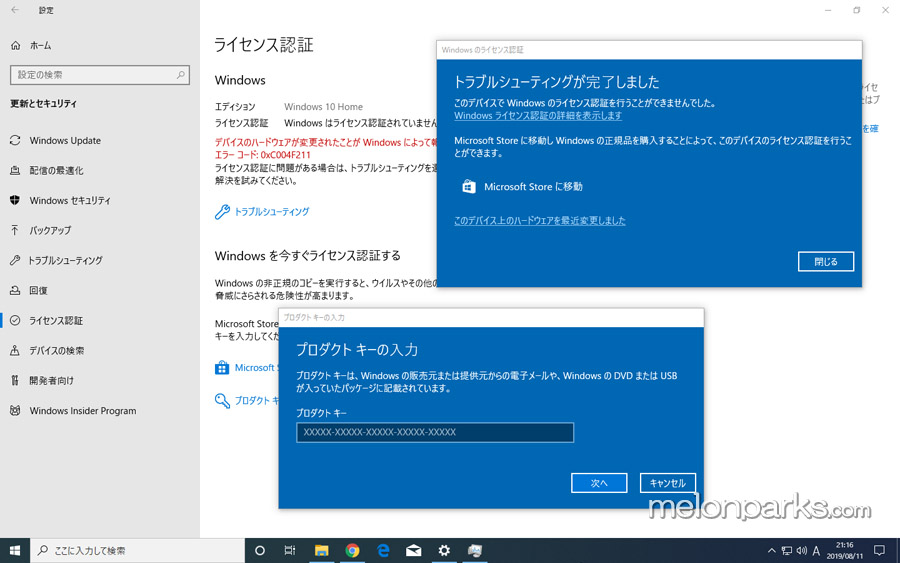Click the Cortana circle icon

(x=260, y=550)
